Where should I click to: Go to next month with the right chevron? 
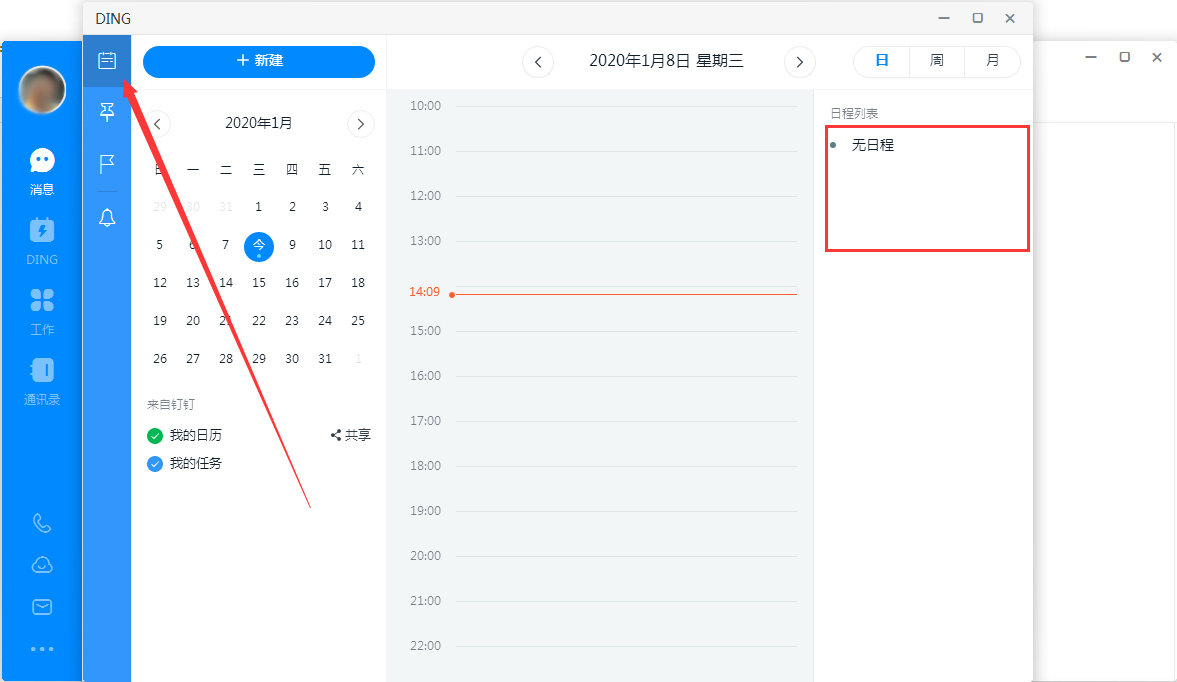click(x=360, y=123)
